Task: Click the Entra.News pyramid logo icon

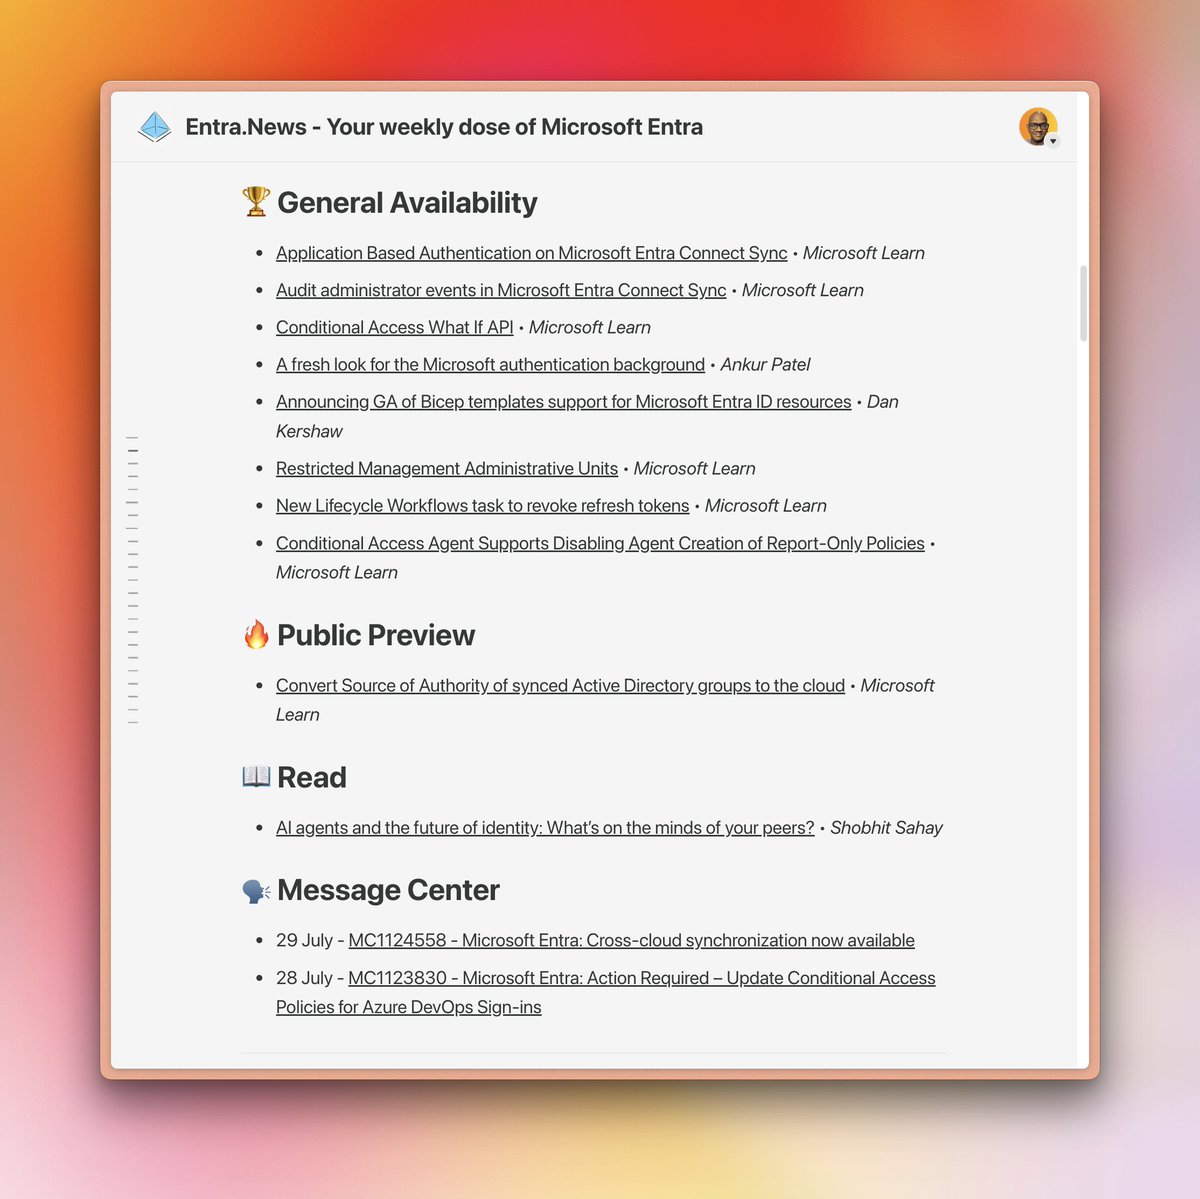Action: pyautogui.click(x=155, y=127)
